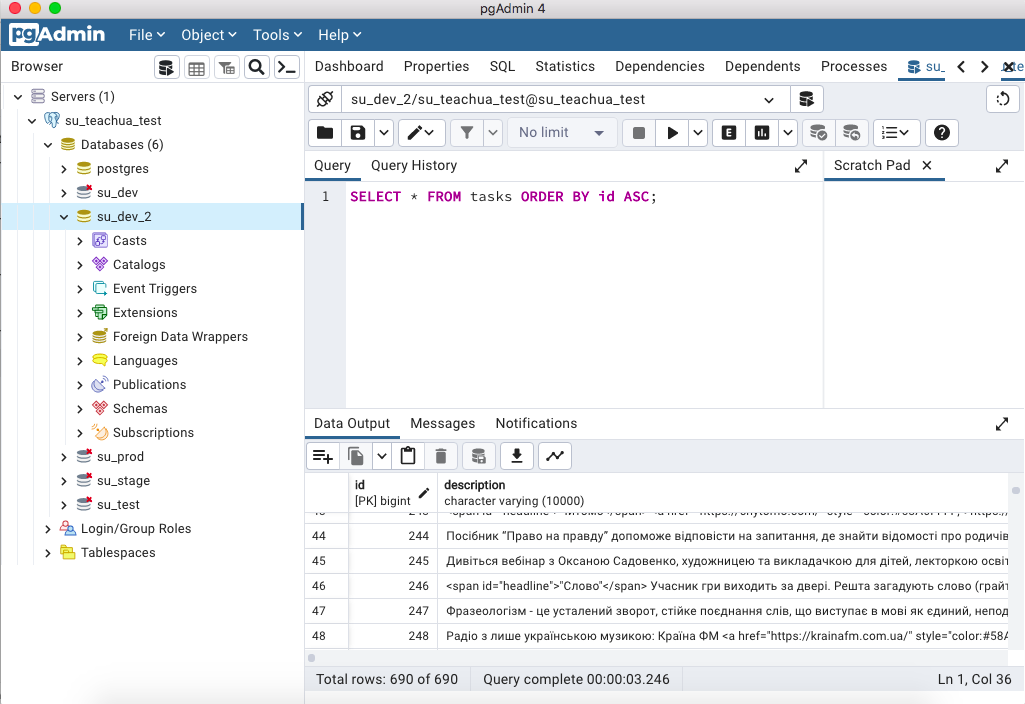Open the No limit rows dropdown
Viewport: 1025px width, 704px height.
tap(562, 133)
